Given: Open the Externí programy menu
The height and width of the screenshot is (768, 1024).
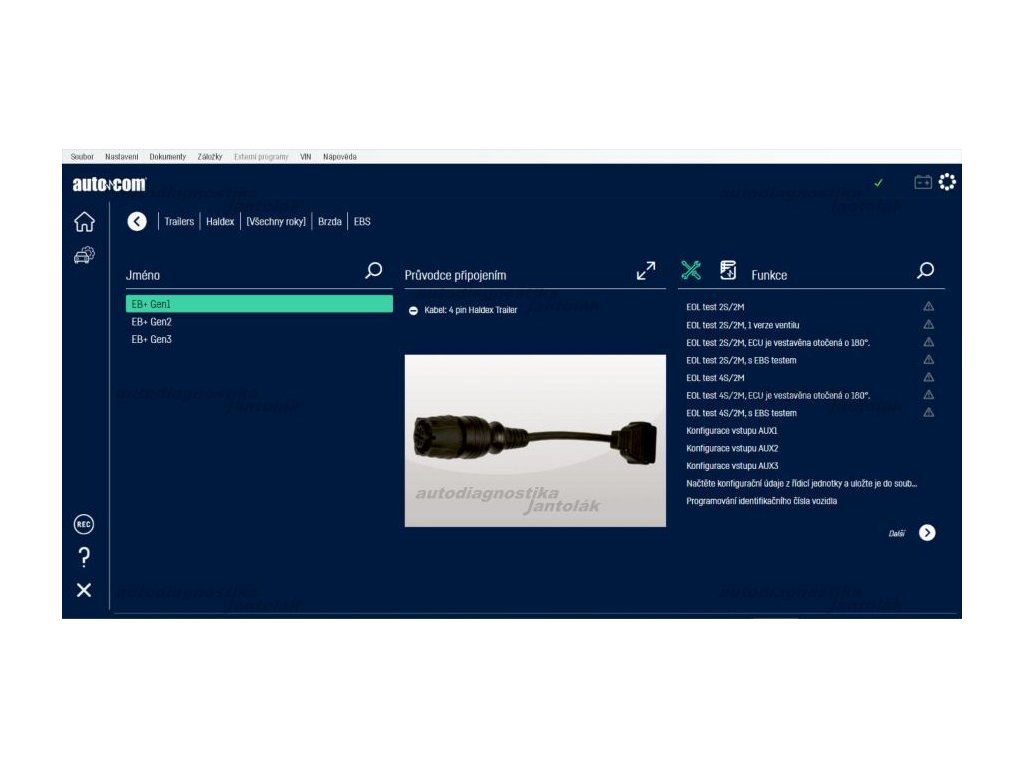Looking at the screenshot, I should [x=261, y=157].
